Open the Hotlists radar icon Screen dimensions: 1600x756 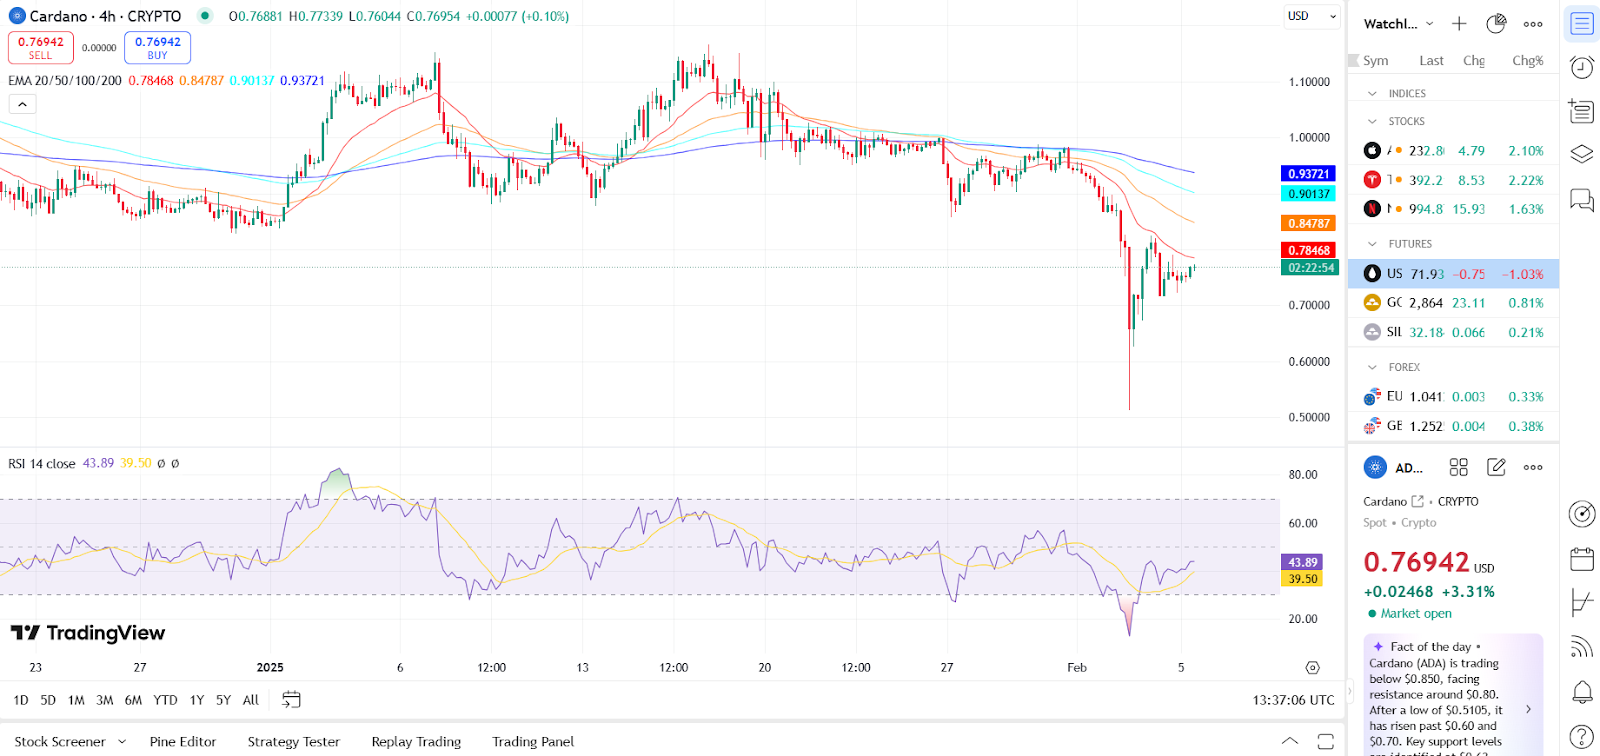[1581, 514]
